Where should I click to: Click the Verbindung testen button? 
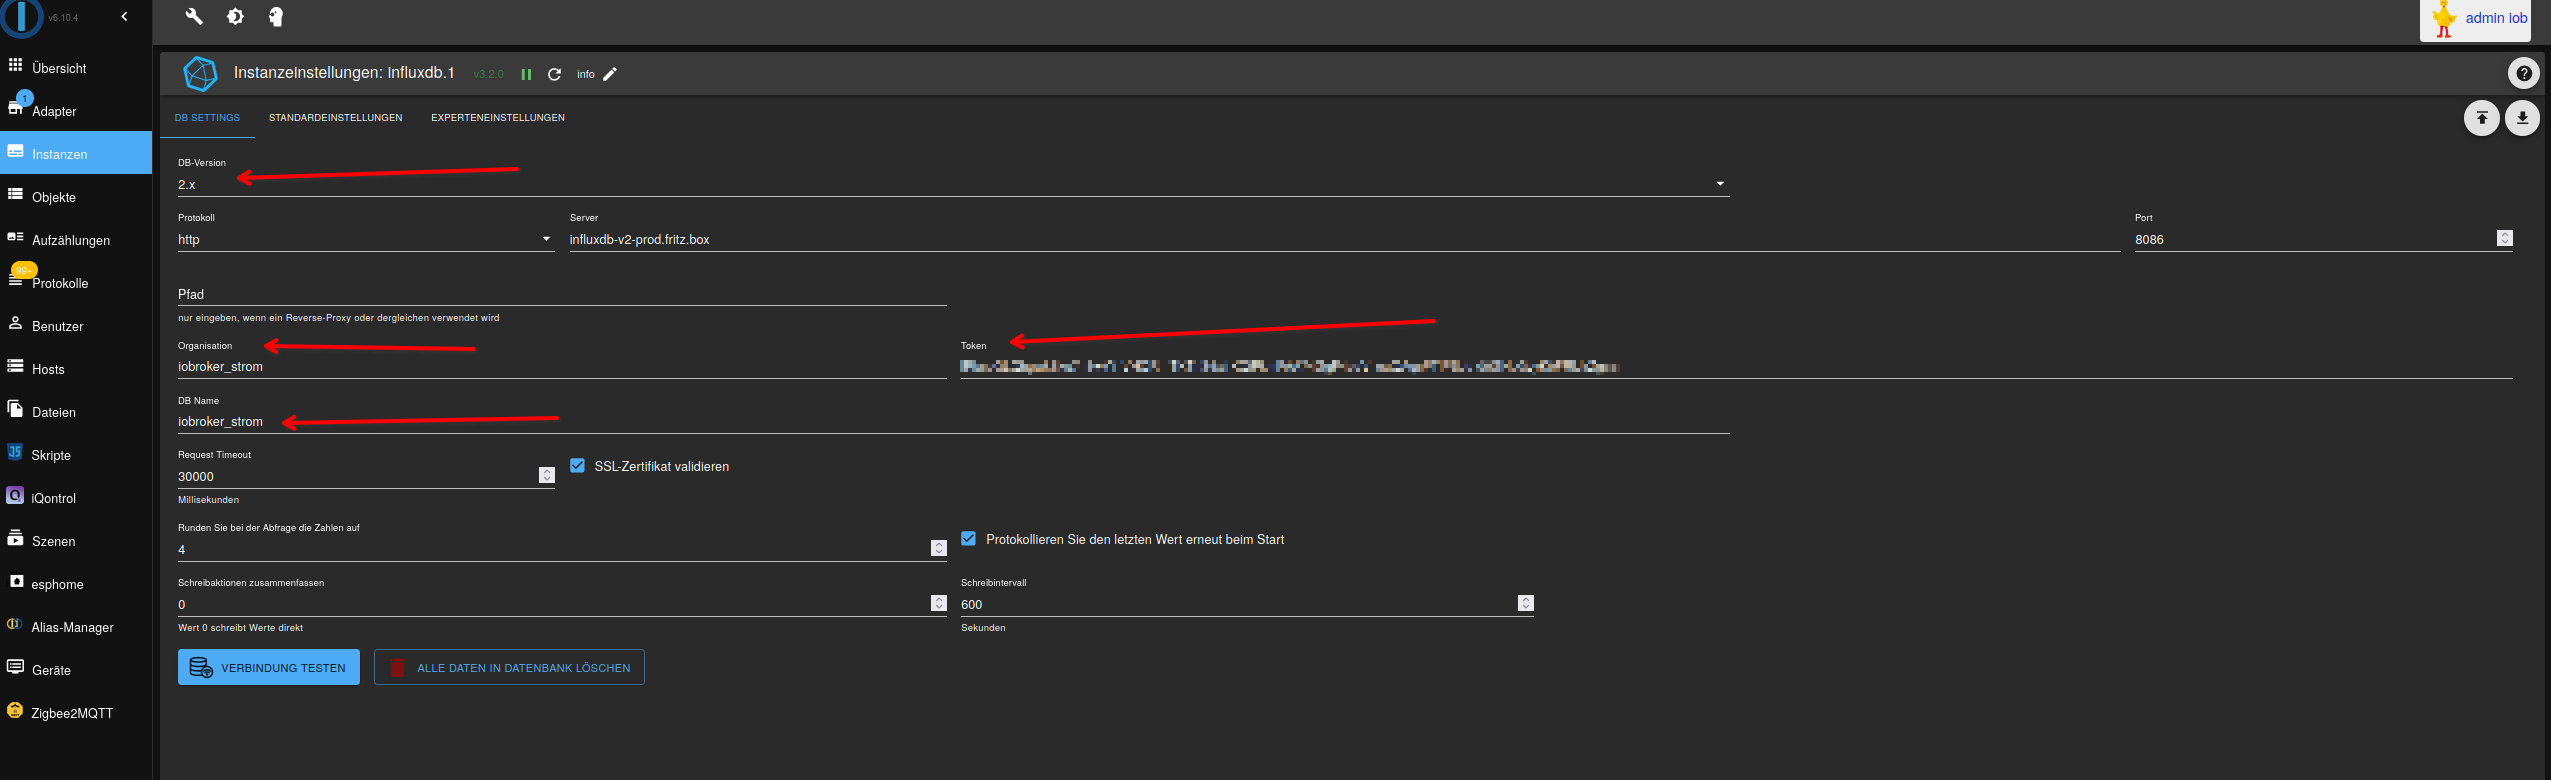[x=269, y=667]
